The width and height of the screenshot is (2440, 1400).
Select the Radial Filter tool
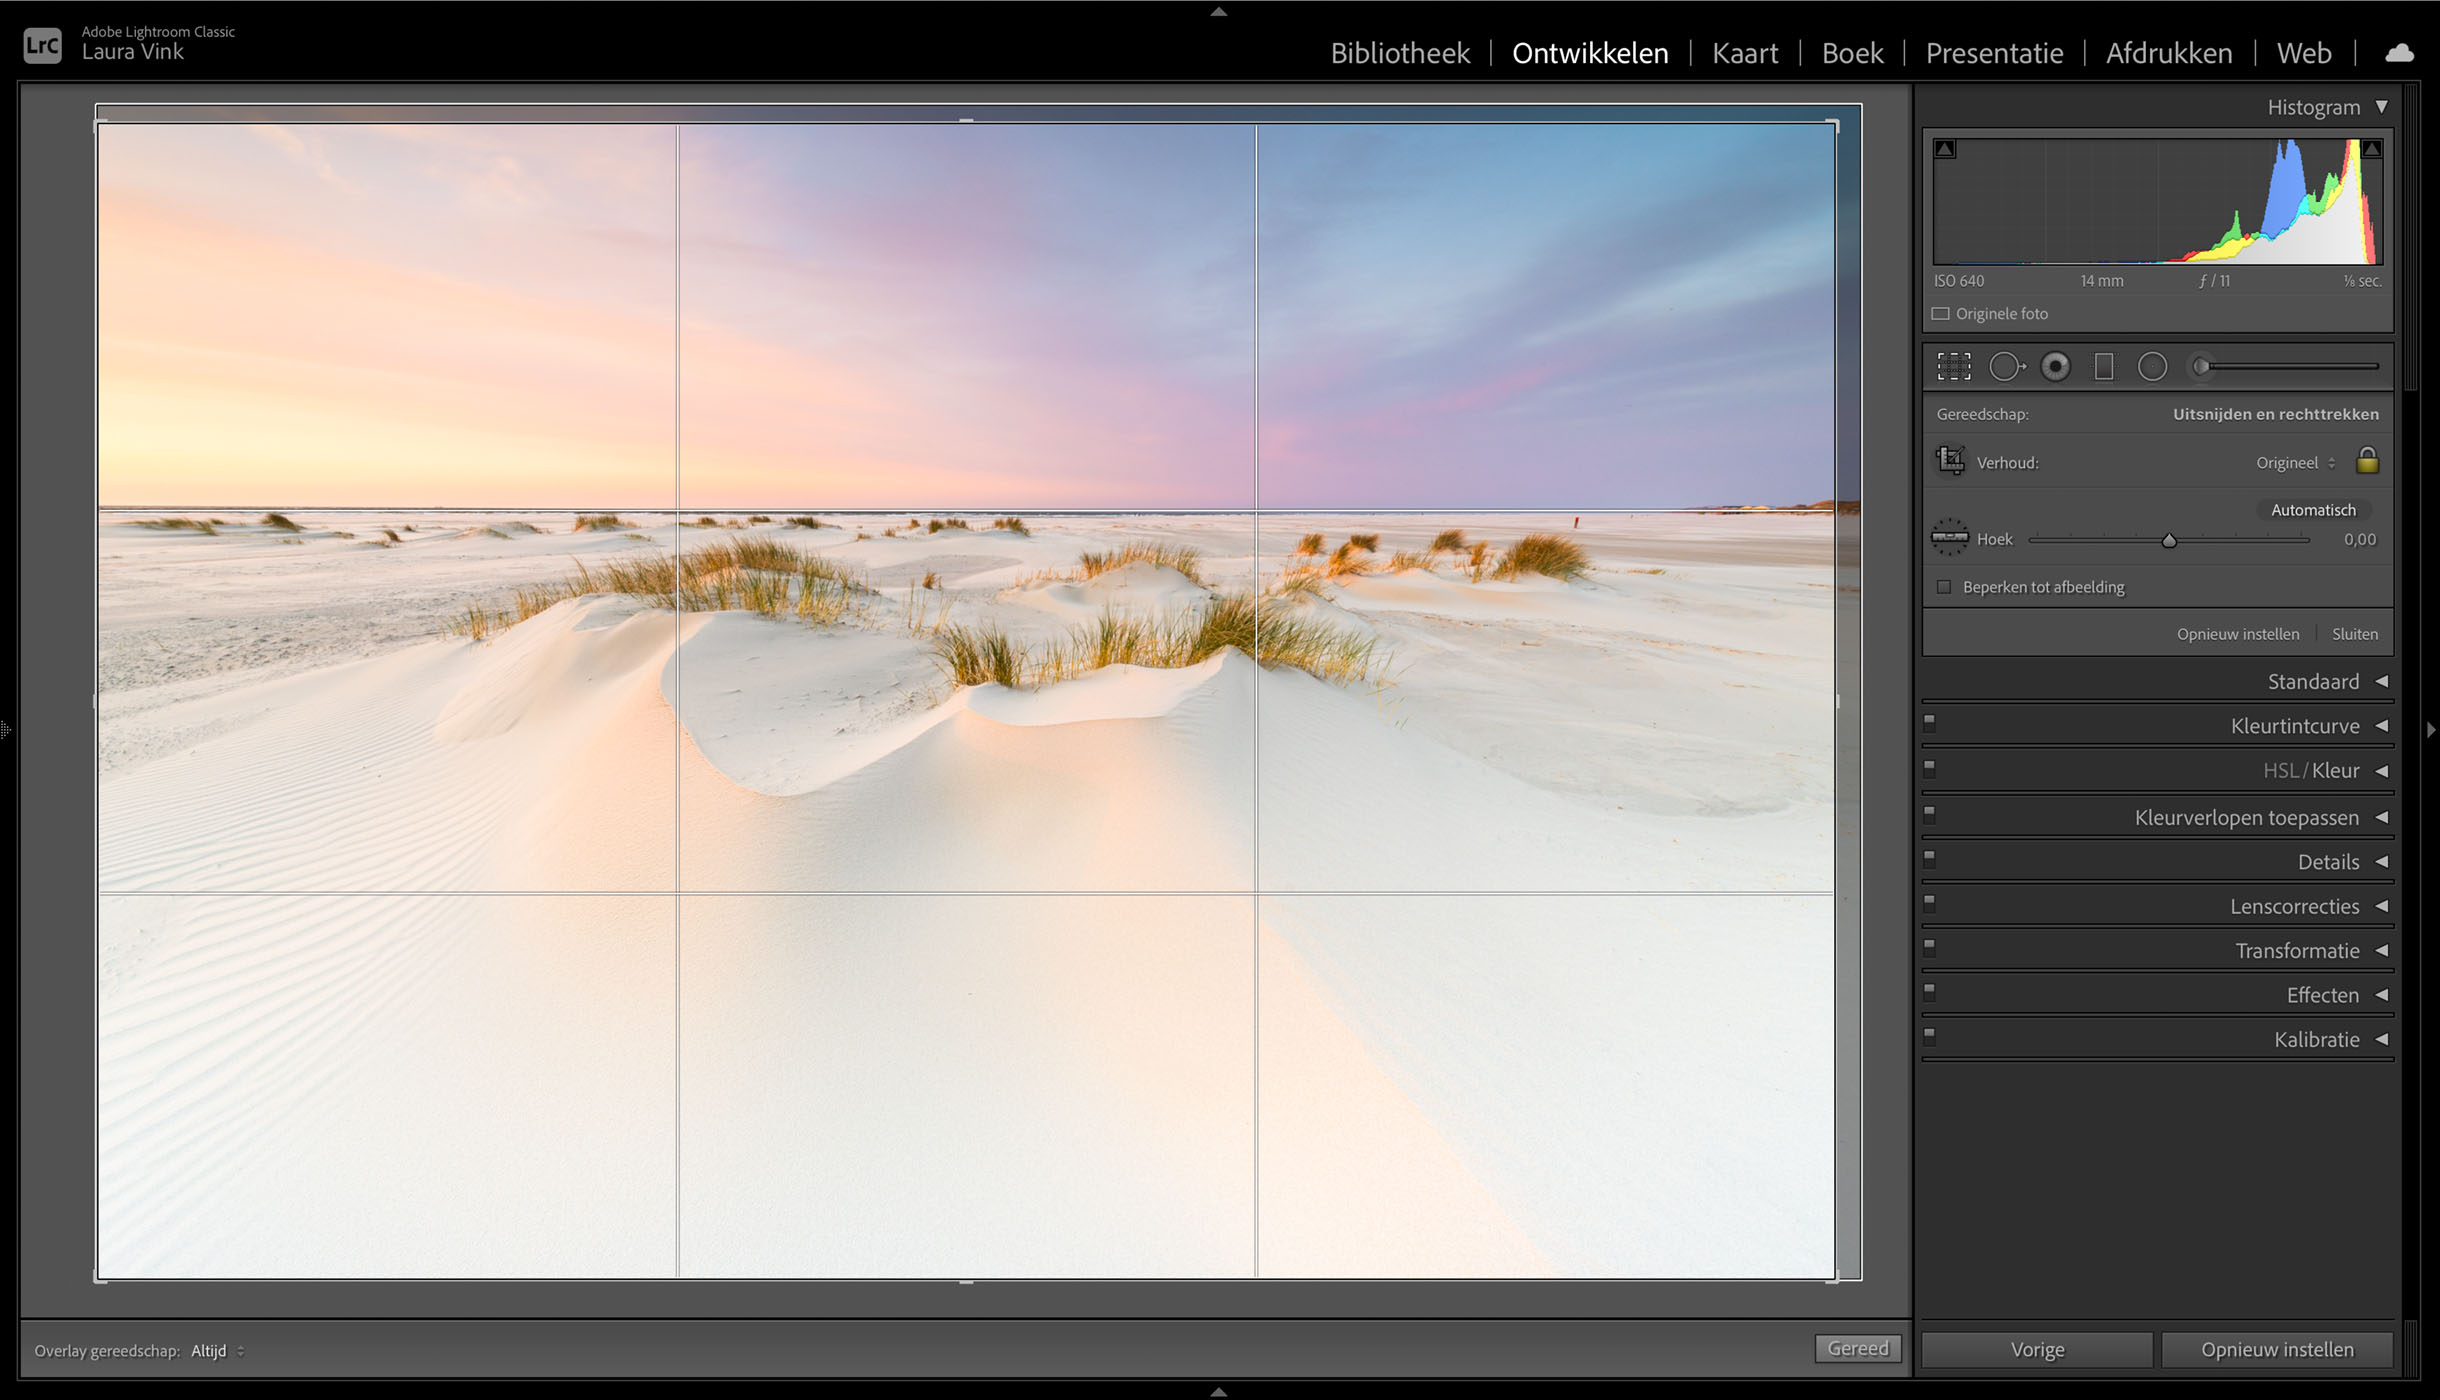pyautogui.click(x=2152, y=367)
